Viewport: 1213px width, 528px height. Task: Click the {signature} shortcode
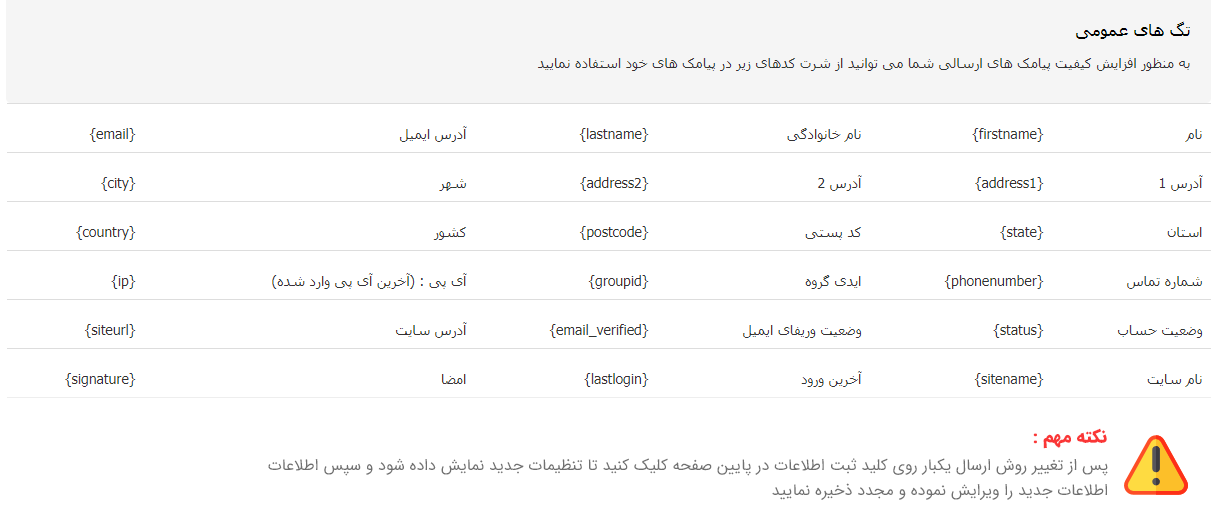pos(100,379)
